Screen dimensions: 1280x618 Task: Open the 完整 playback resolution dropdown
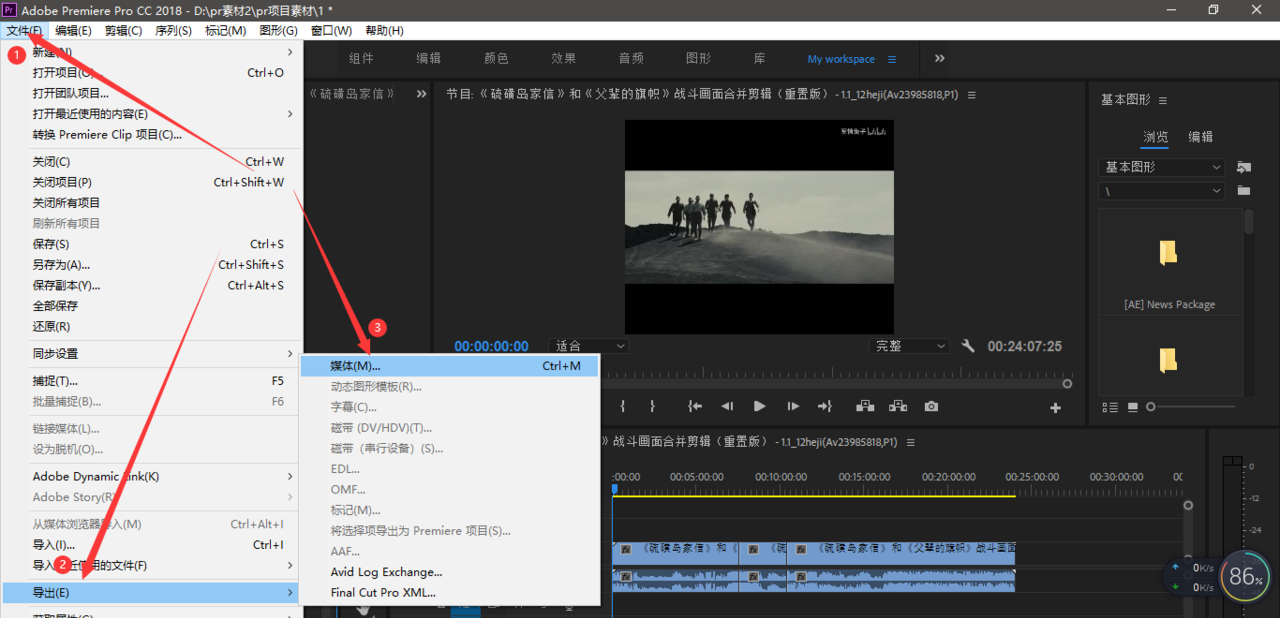[x=909, y=346]
